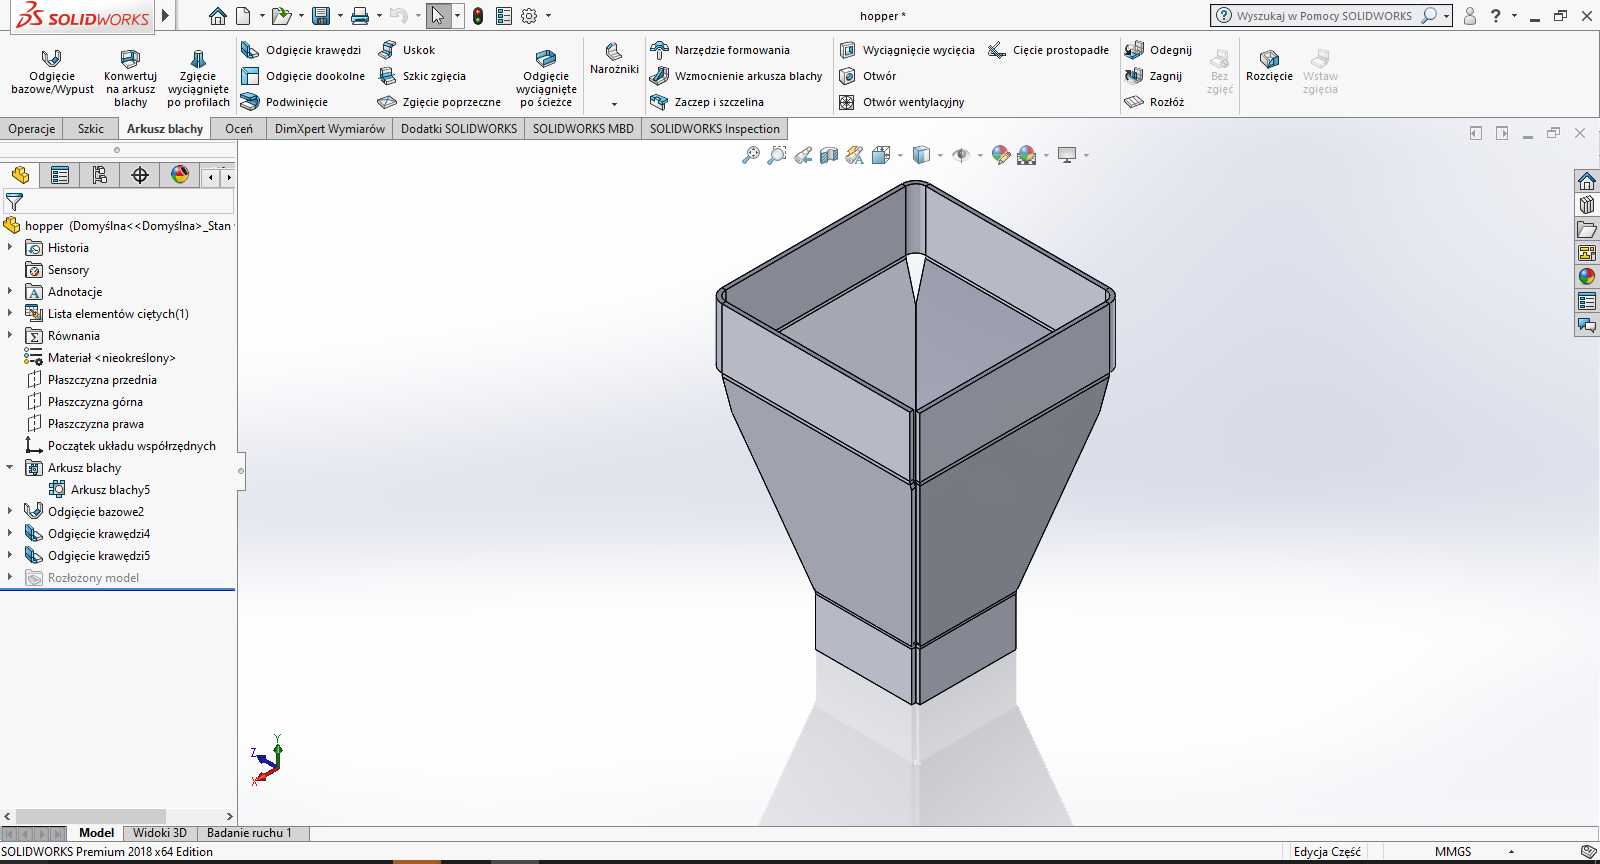Click the Odegnij unfold tool

pyautogui.click(x=1158, y=50)
